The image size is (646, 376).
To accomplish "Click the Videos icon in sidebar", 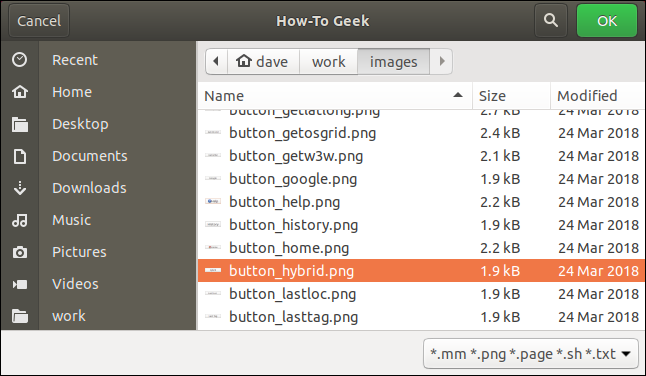I will pos(19,284).
